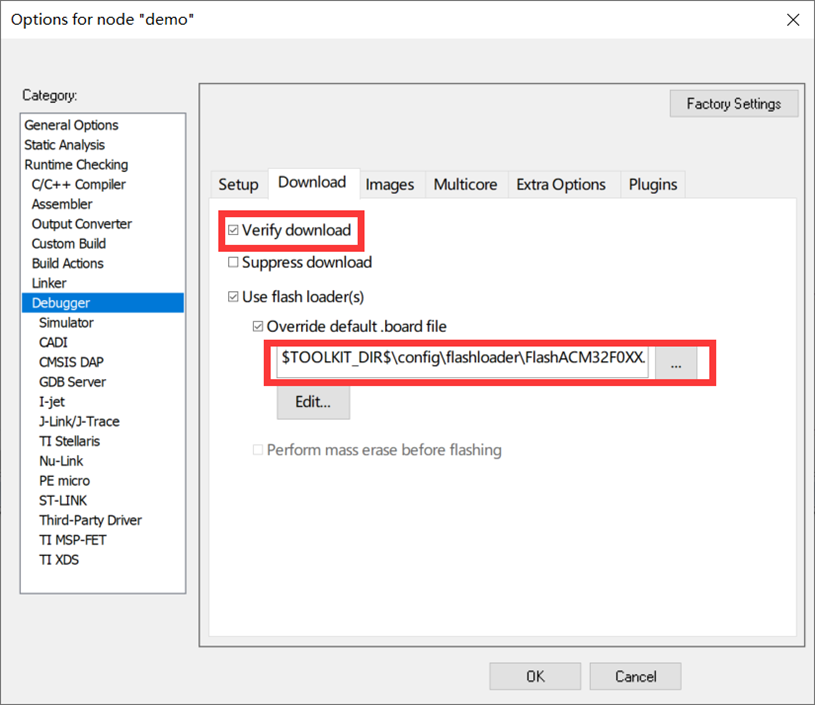This screenshot has width=815, height=705.
Task: Enable the Suppress download checkbox
Action: [234, 263]
